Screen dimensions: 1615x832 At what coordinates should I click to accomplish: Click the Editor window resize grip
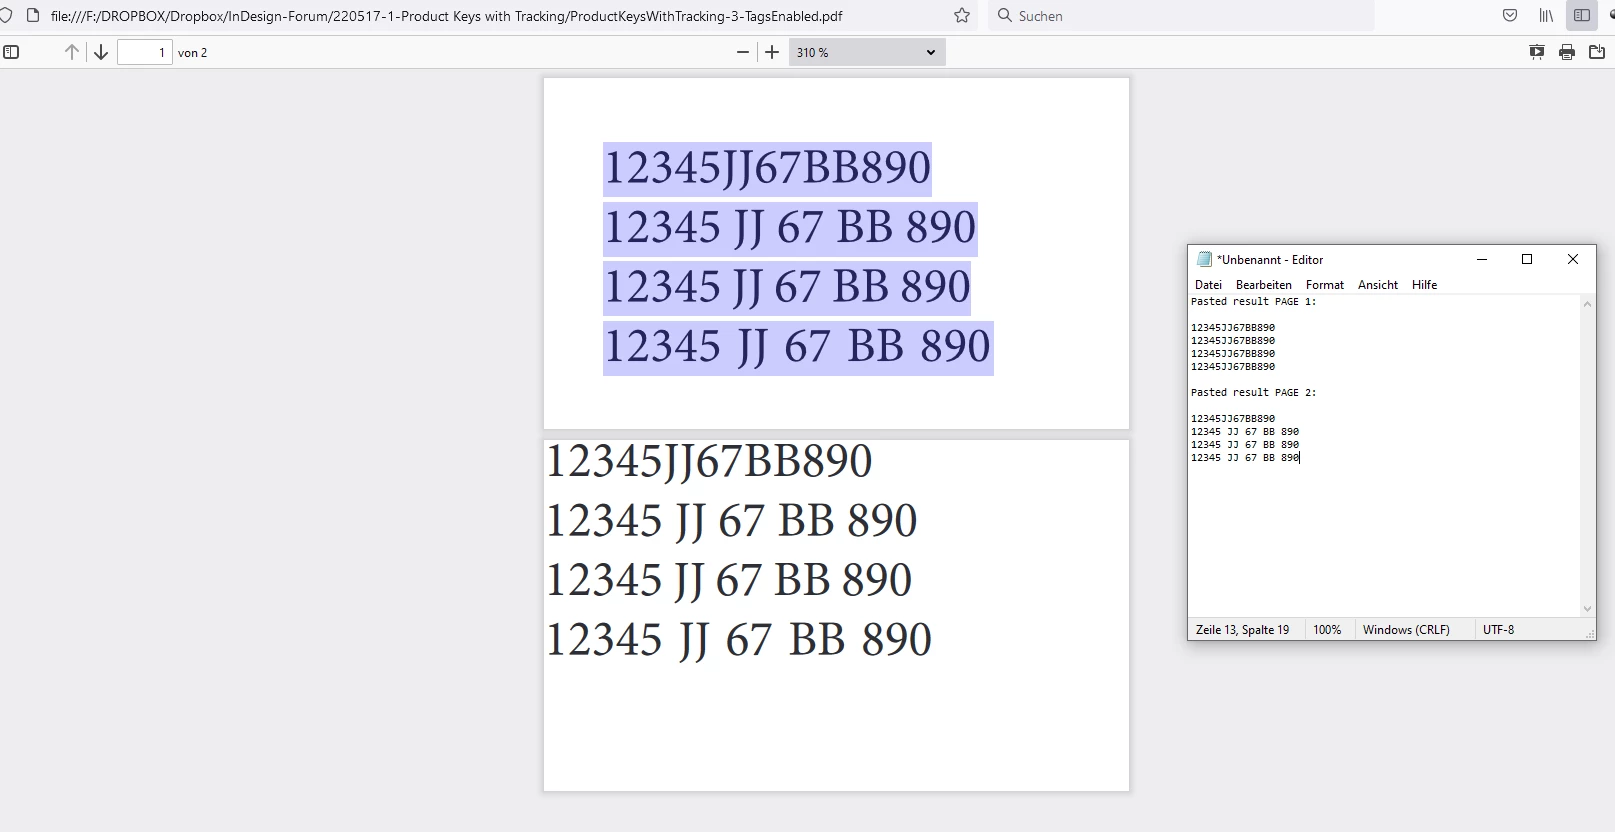[1590, 634]
